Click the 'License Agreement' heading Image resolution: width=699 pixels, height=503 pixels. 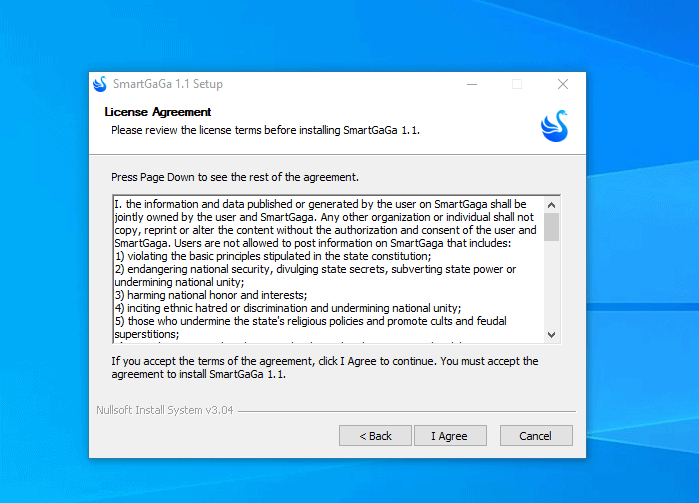pyautogui.click(x=158, y=112)
